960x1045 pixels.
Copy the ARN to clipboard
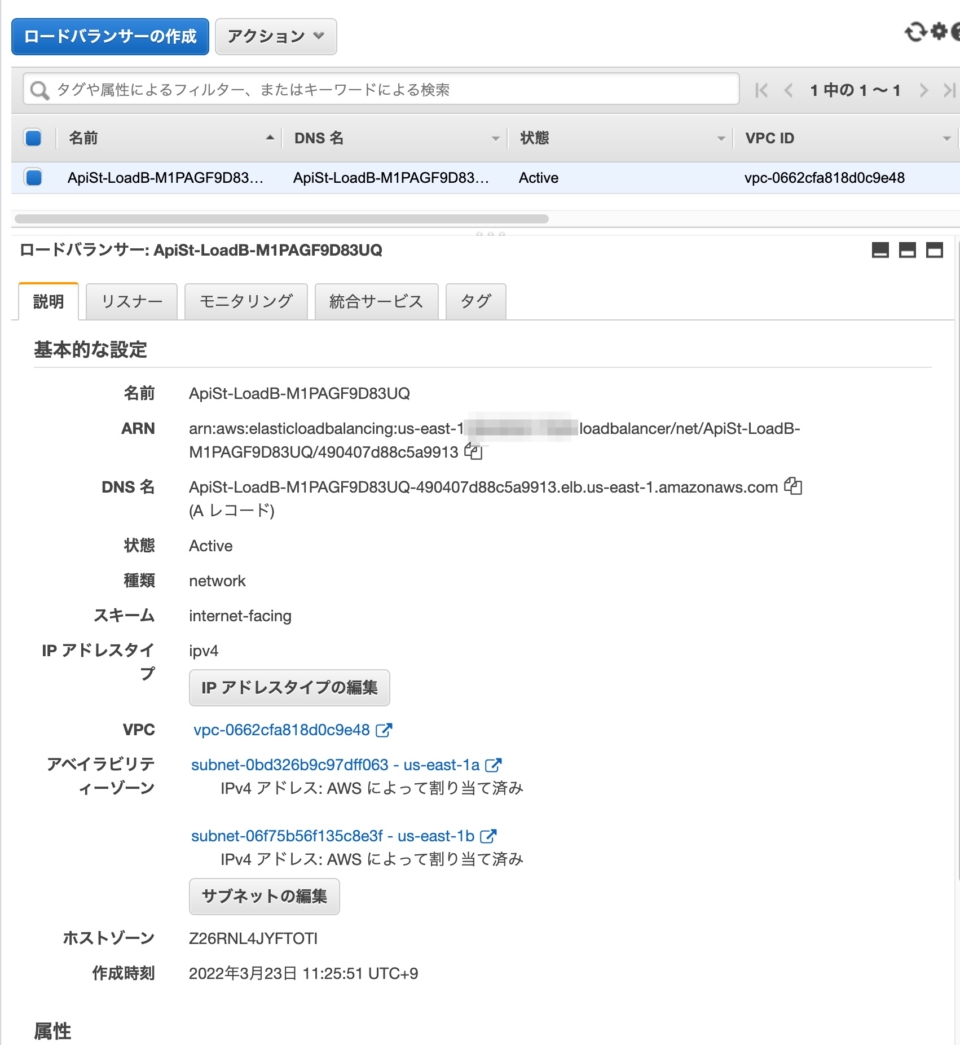click(x=471, y=452)
